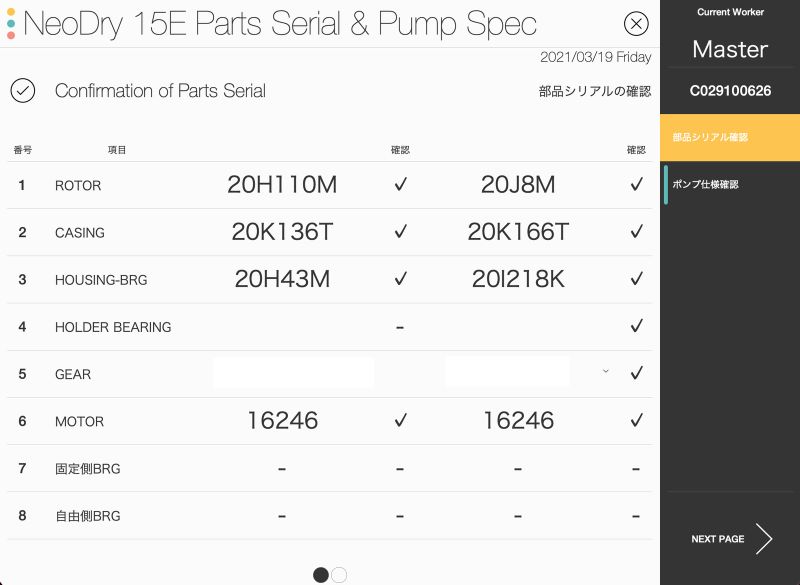Click the 自由側BRG item label
This screenshot has width=800, height=585.
point(88,516)
